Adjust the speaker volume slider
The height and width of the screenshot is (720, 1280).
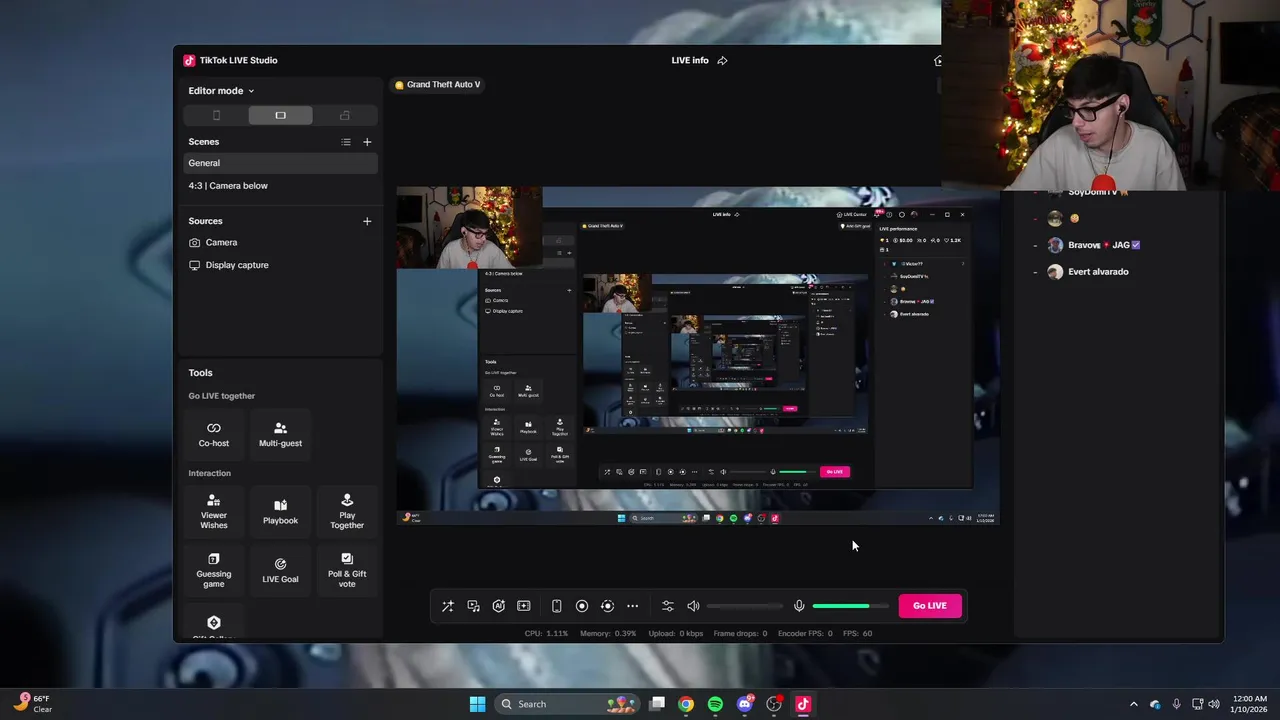point(745,606)
